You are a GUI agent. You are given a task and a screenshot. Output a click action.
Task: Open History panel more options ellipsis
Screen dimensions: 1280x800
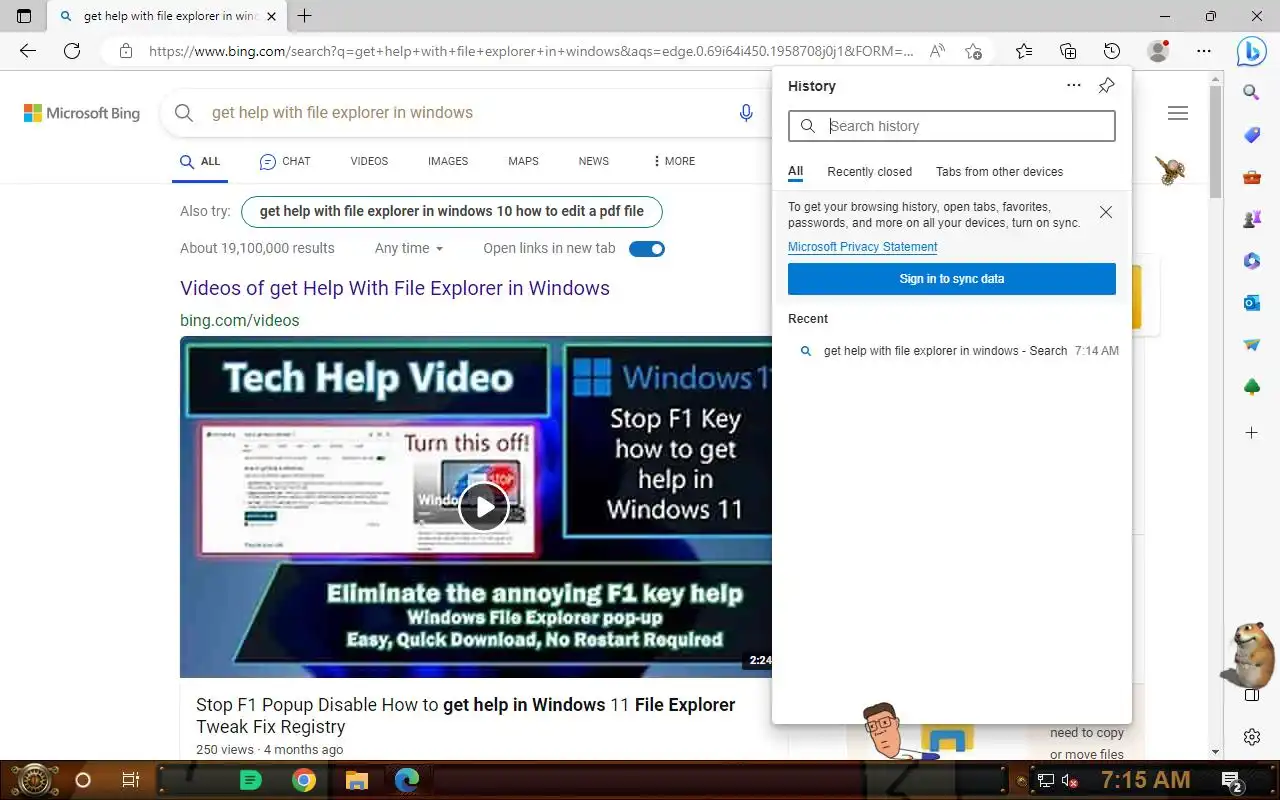point(1074,86)
